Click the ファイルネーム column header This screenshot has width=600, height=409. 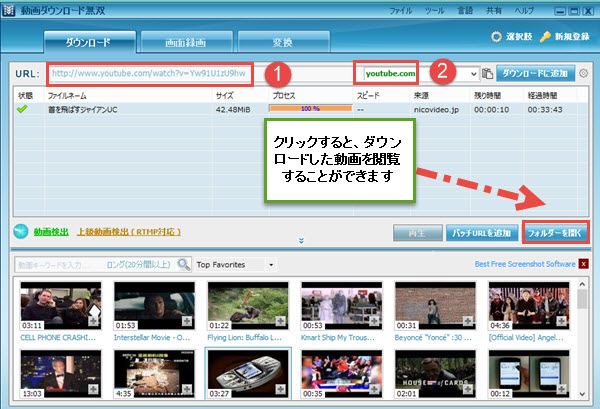click(x=128, y=96)
